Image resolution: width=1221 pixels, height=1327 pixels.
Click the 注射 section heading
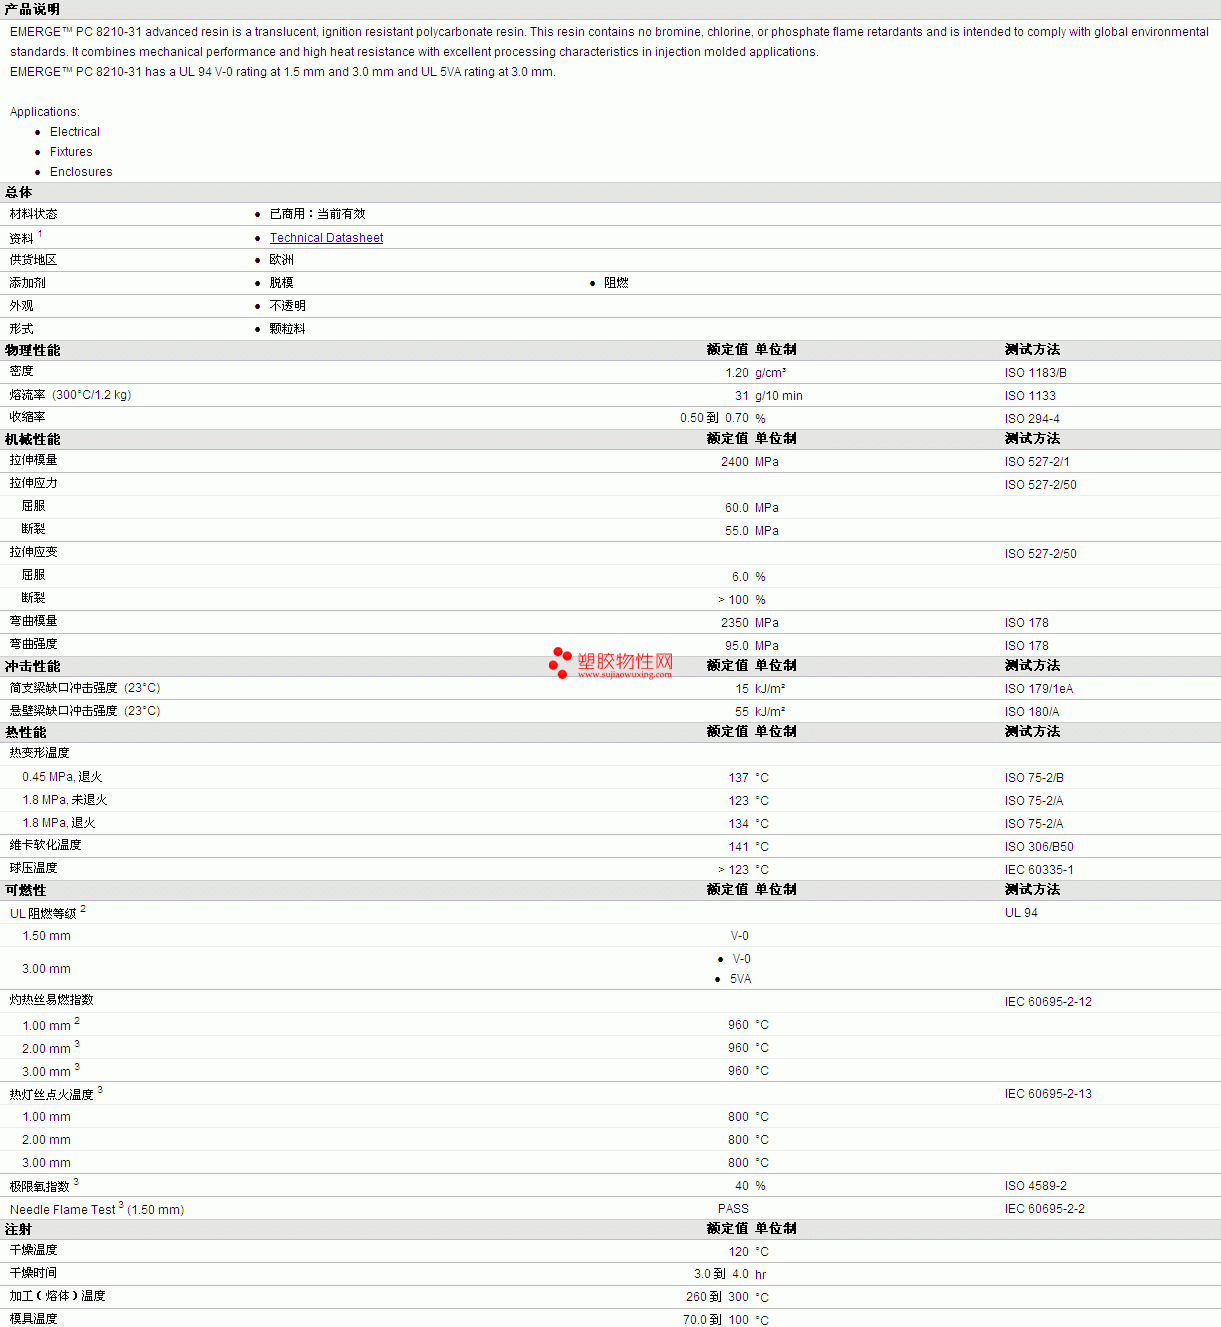[19, 1229]
